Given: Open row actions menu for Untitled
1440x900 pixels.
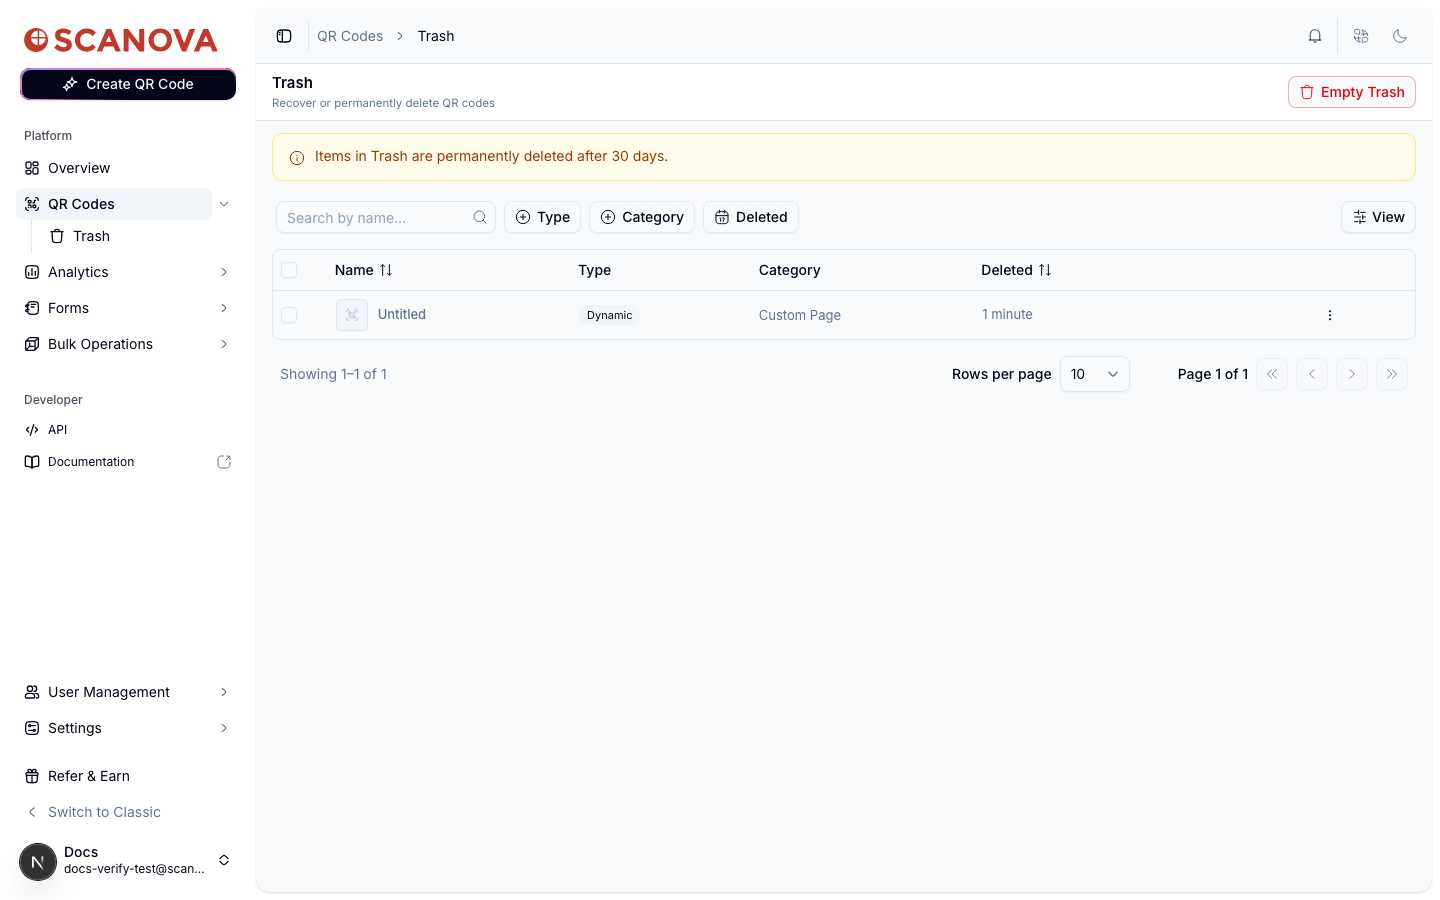Looking at the screenshot, I should (1330, 315).
